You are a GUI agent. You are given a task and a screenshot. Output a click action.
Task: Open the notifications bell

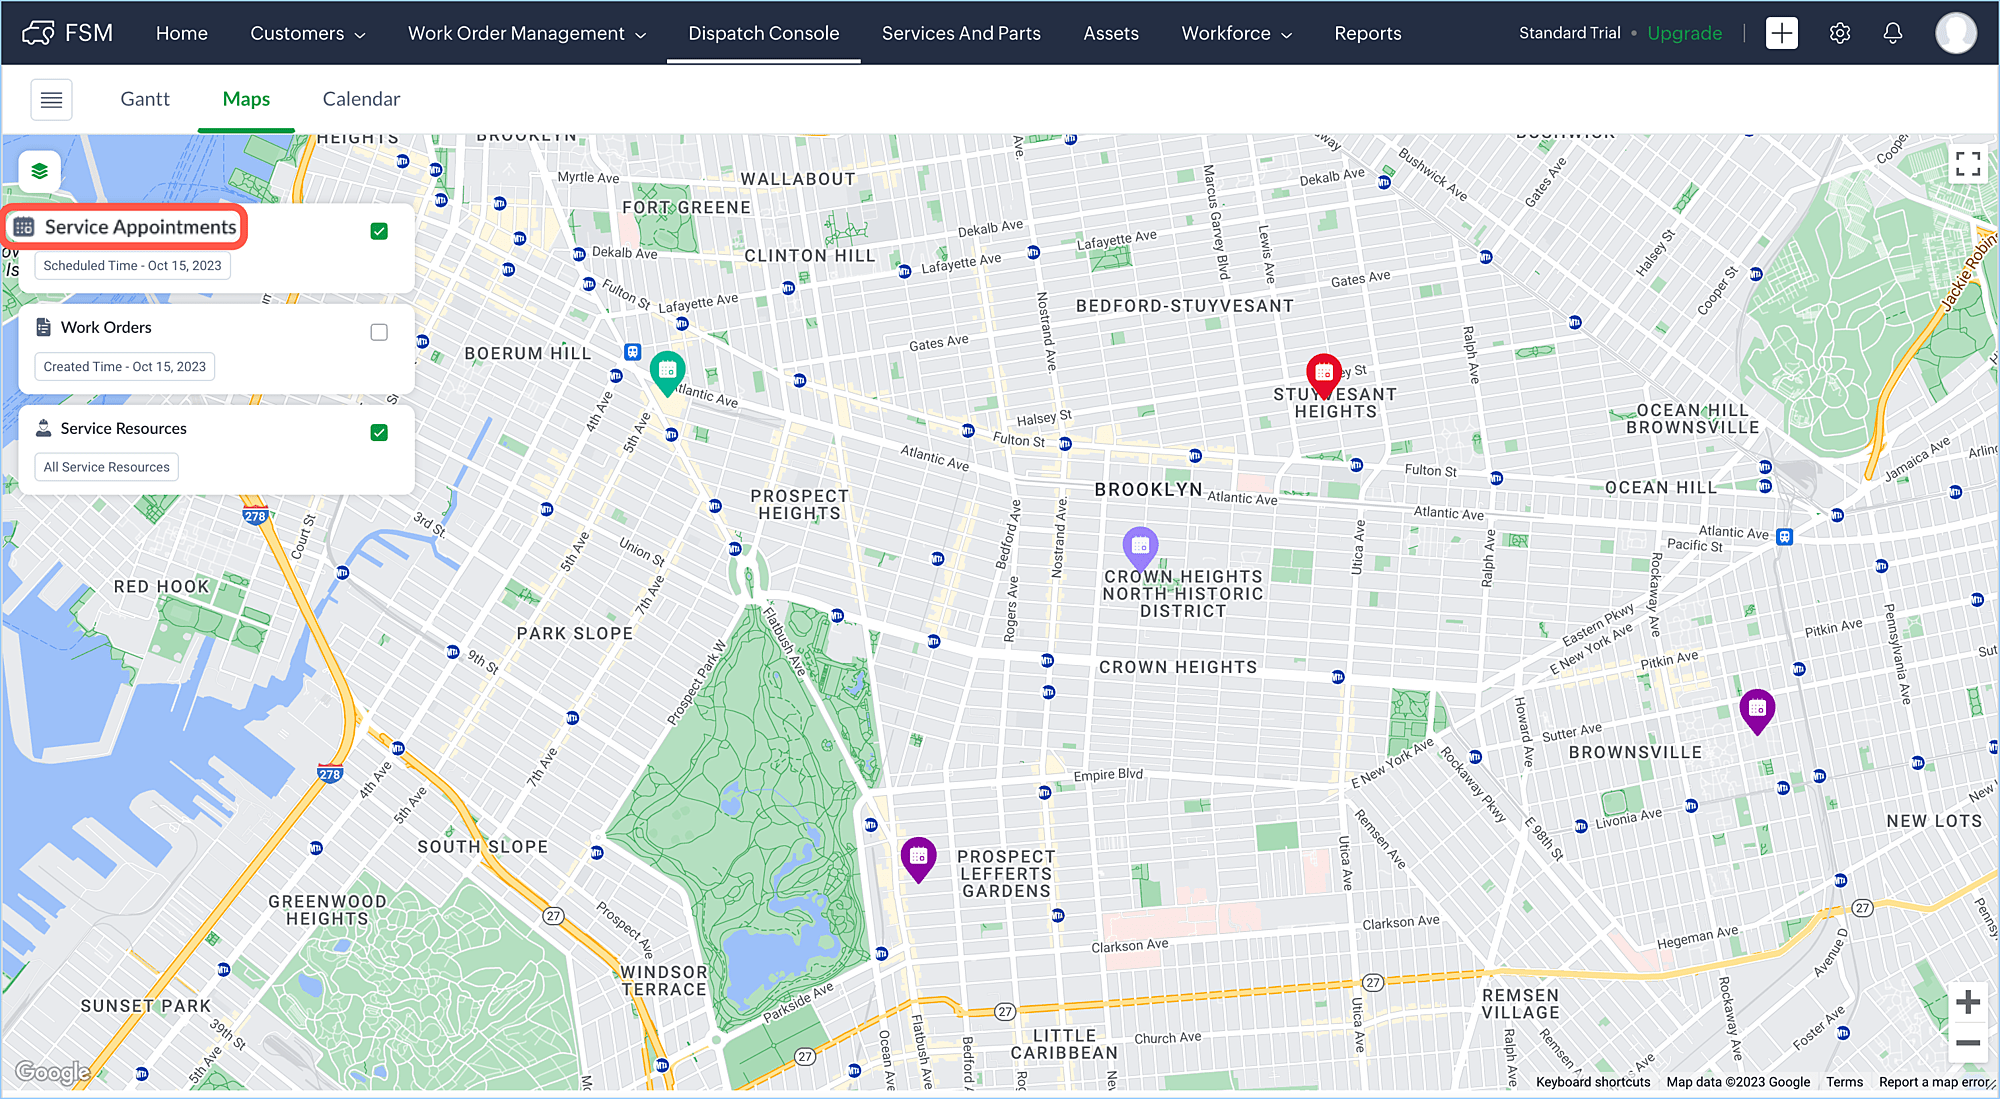tap(1892, 33)
